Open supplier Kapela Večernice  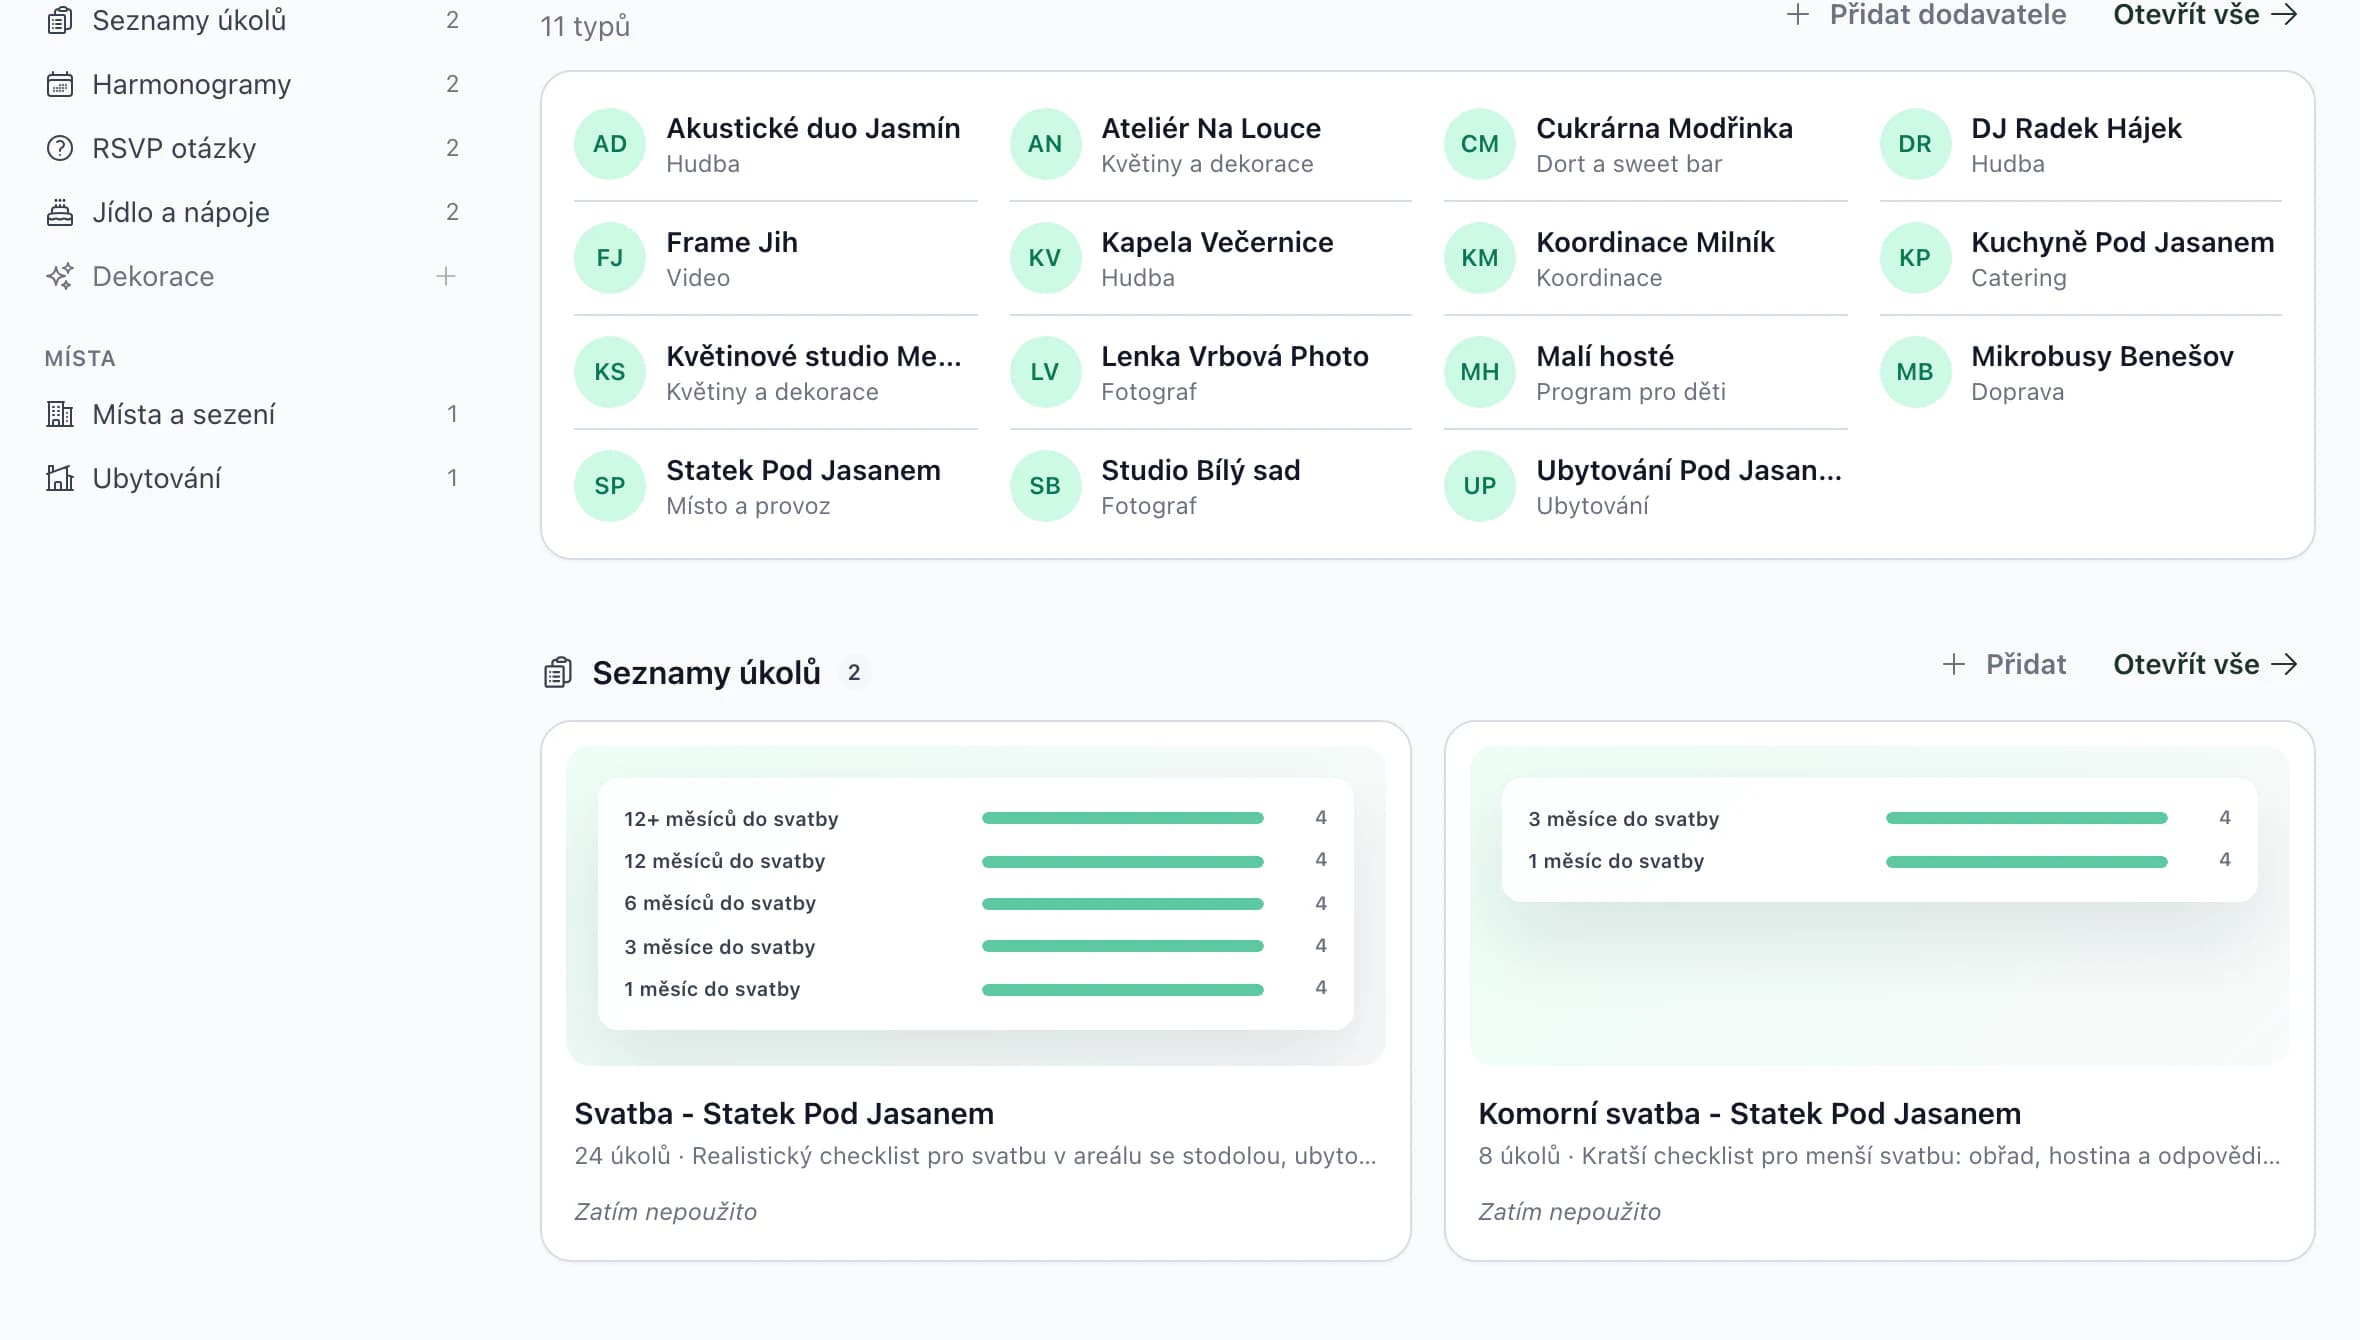coord(1210,258)
